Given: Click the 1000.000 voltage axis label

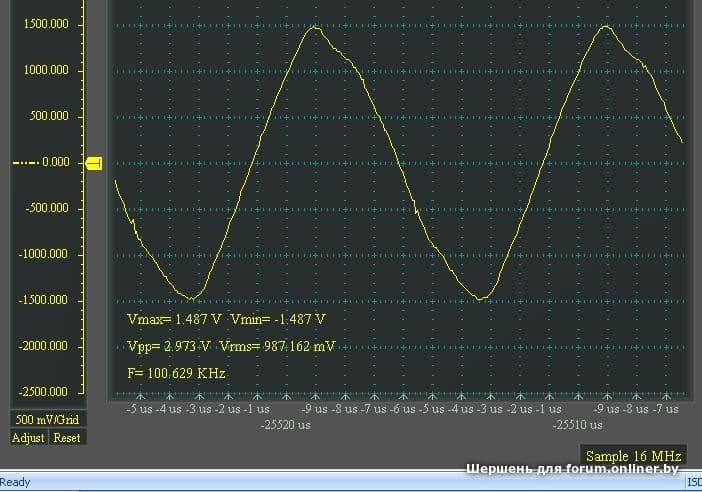Looking at the screenshot, I should (x=46, y=70).
